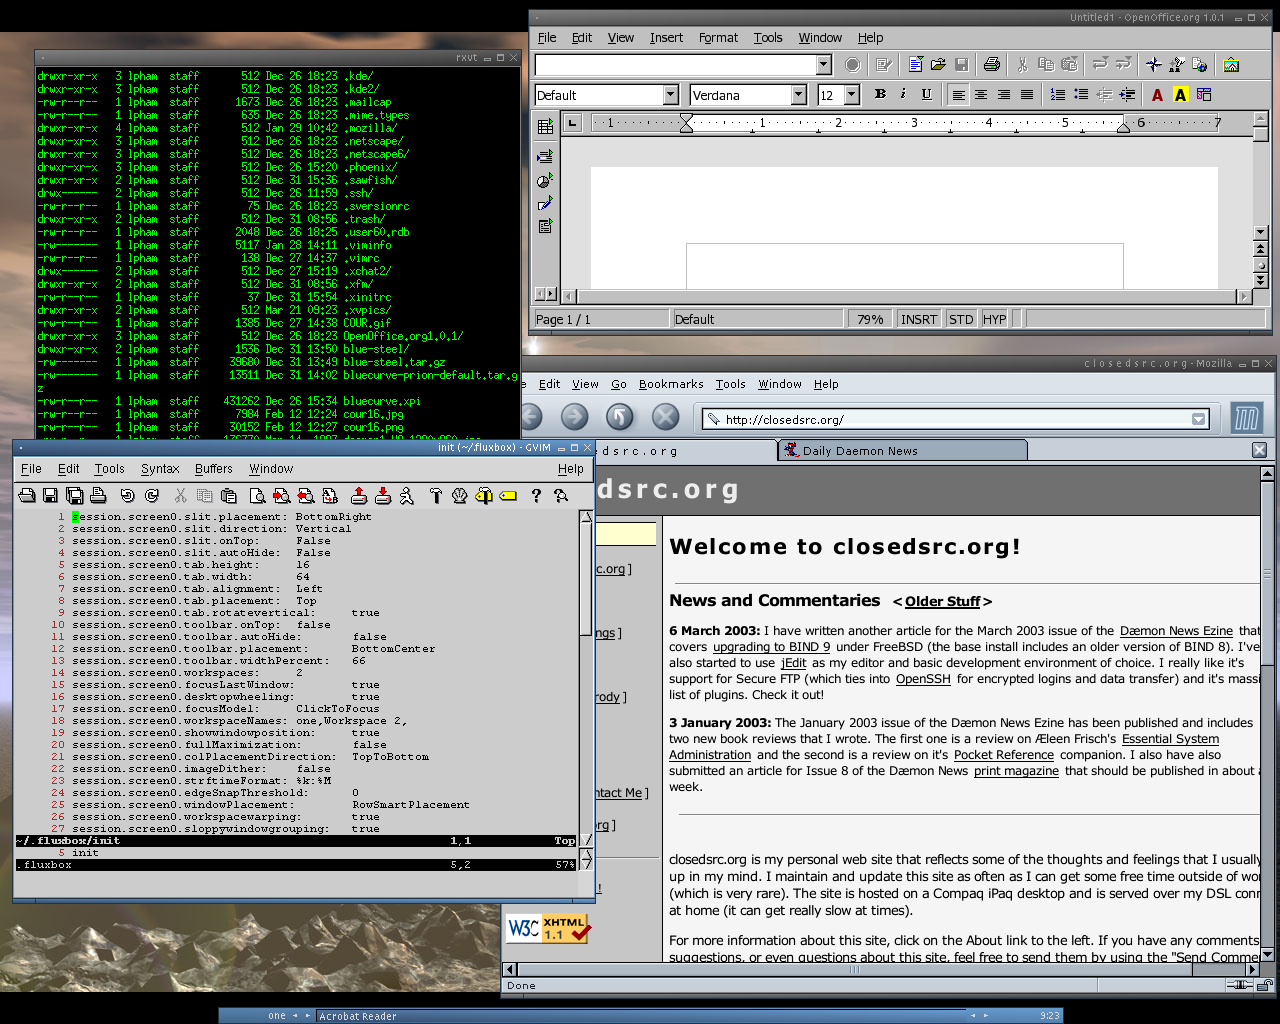1280x1024 pixels.
Task: Click the Save all files icon in GVIM
Action: pyautogui.click(x=74, y=495)
